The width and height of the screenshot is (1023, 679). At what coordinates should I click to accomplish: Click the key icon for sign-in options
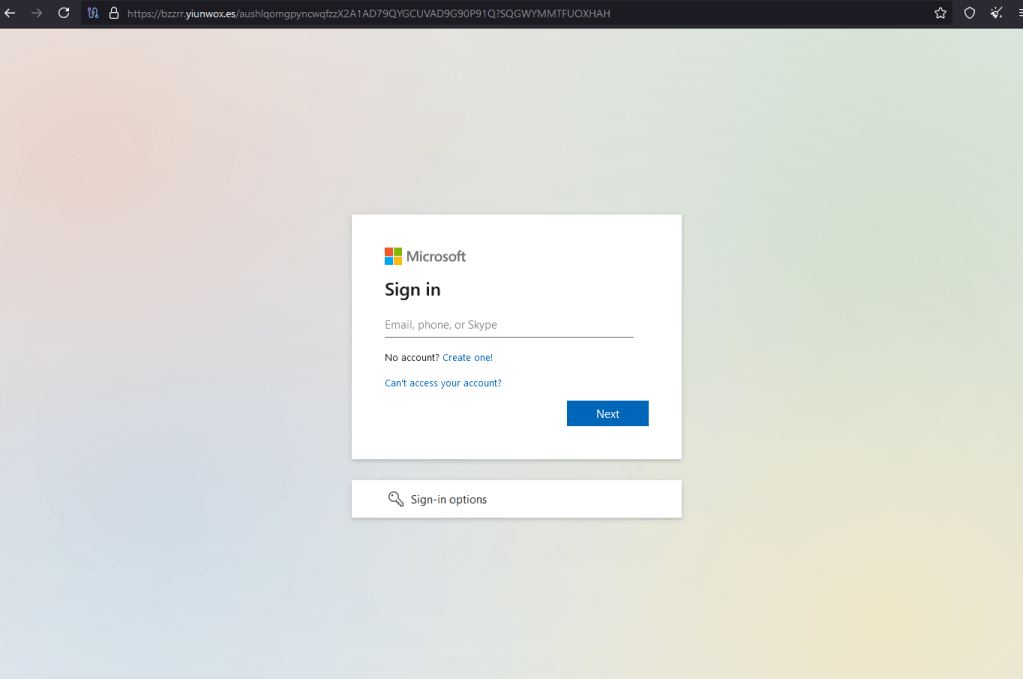[396, 499]
